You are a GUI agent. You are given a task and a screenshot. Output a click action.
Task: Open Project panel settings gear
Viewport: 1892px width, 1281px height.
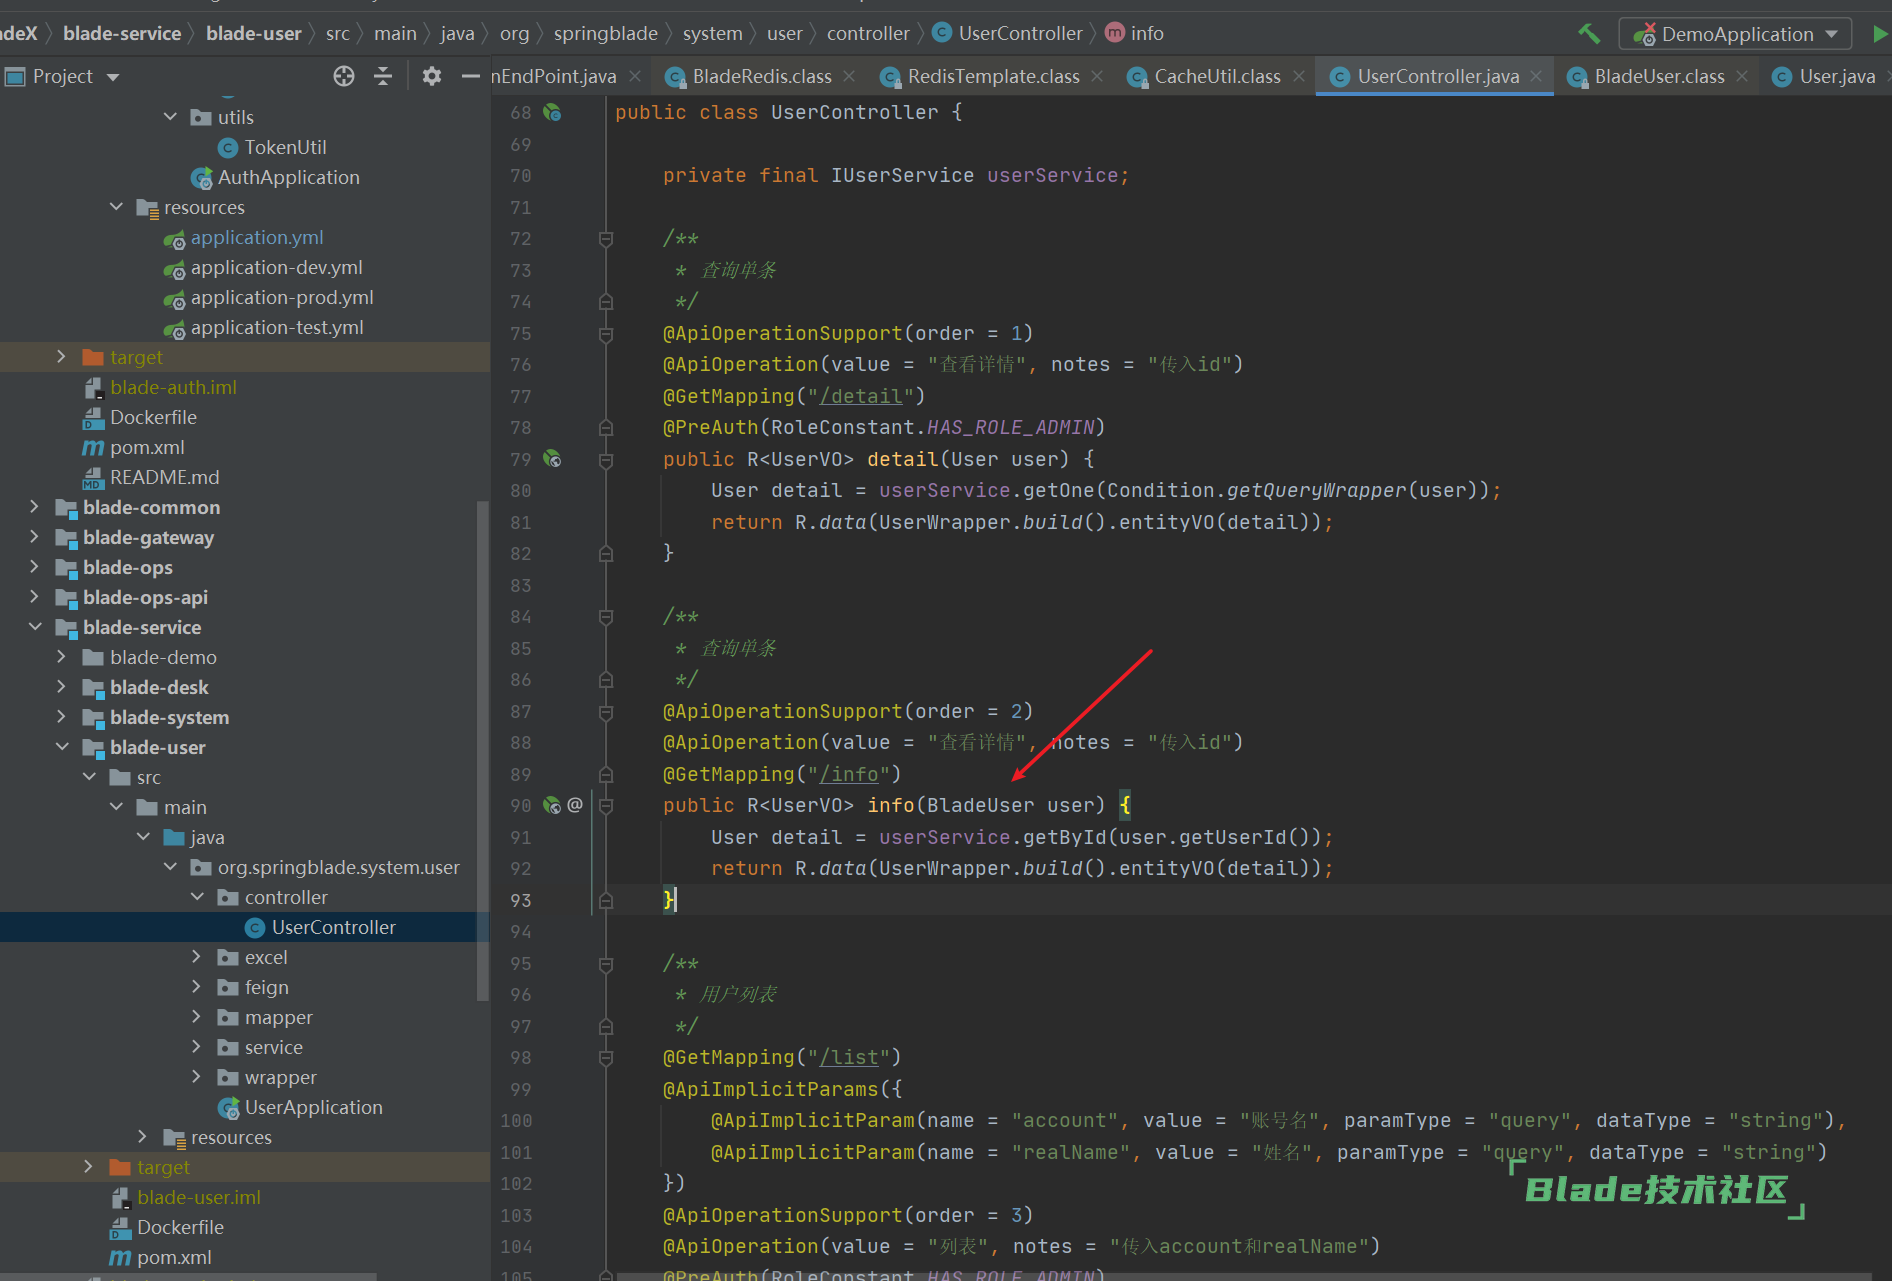pos(431,76)
